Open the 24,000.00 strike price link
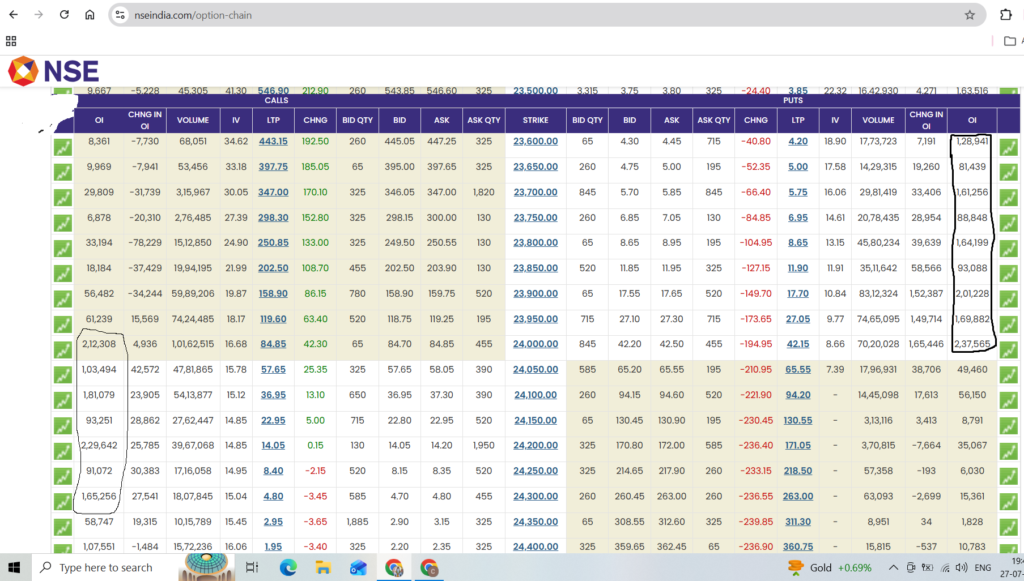Image resolution: width=1024 pixels, height=581 pixels. (536, 344)
